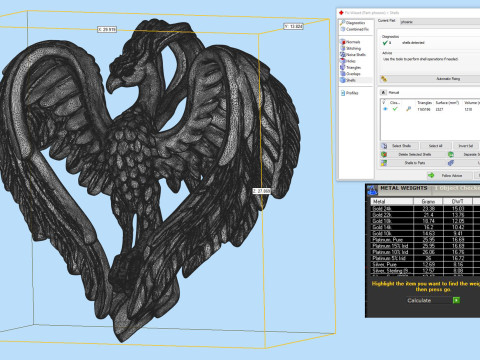Open the Triangles fixing step
Viewport: 480px width, 360px height.
coord(351,67)
